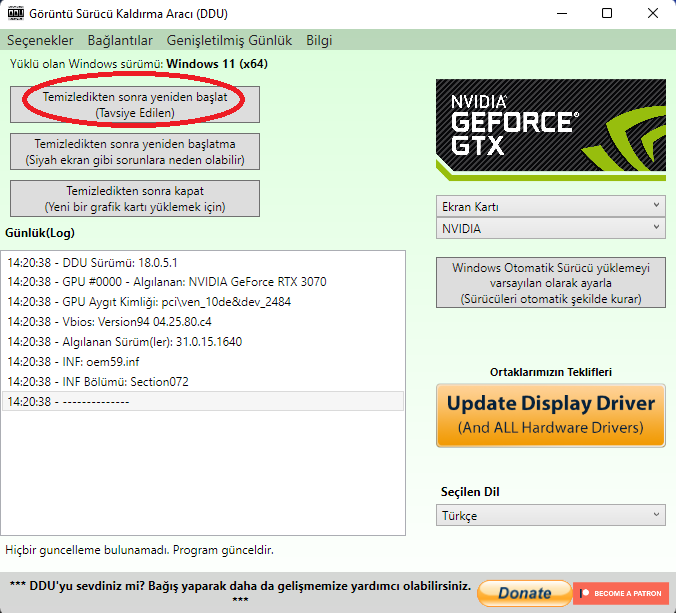676x613 pixels.
Task: Click the DDU app icon in title bar
Action: (16, 13)
